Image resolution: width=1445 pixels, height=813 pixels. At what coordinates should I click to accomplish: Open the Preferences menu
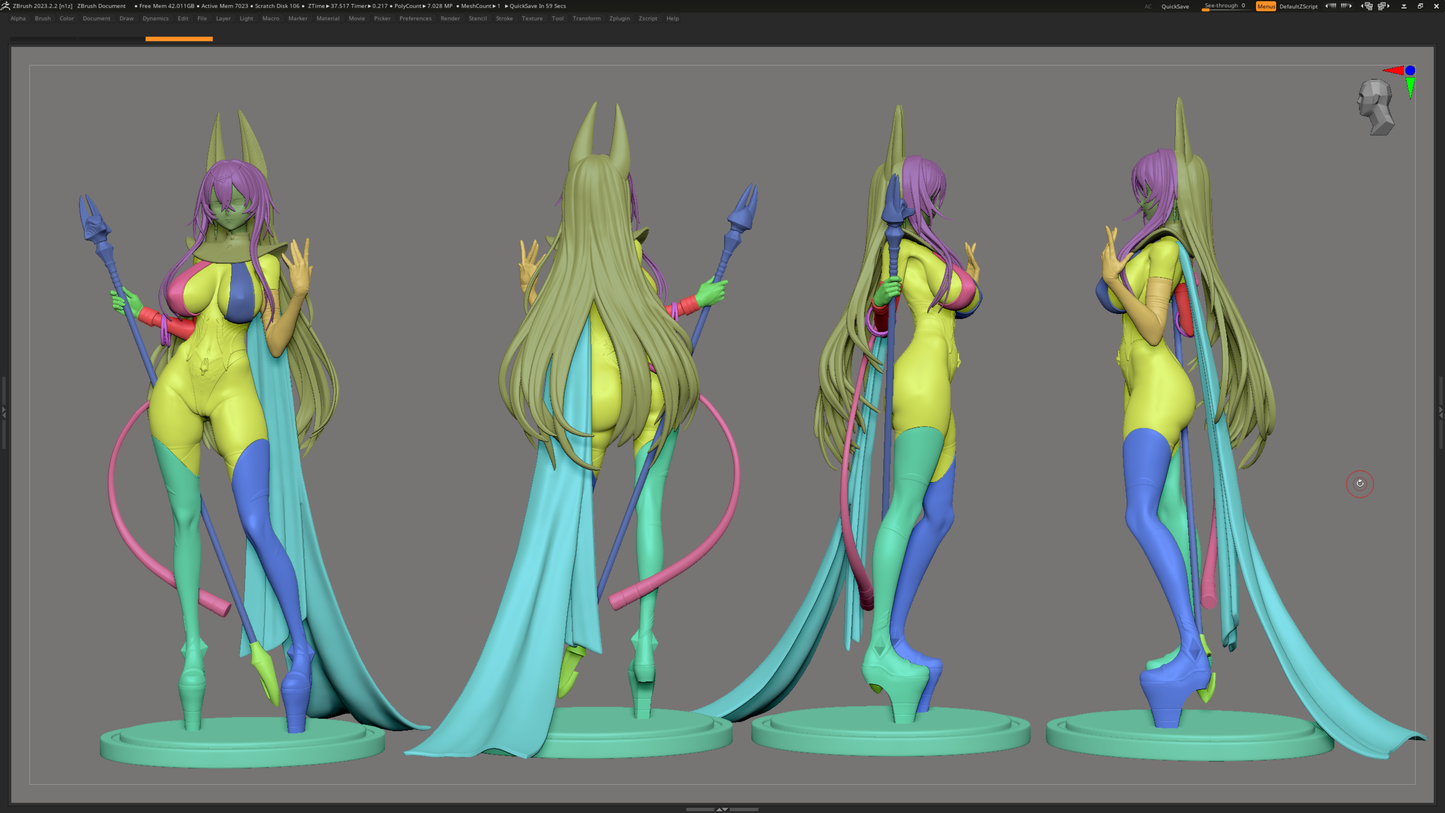[x=415, y=18]
